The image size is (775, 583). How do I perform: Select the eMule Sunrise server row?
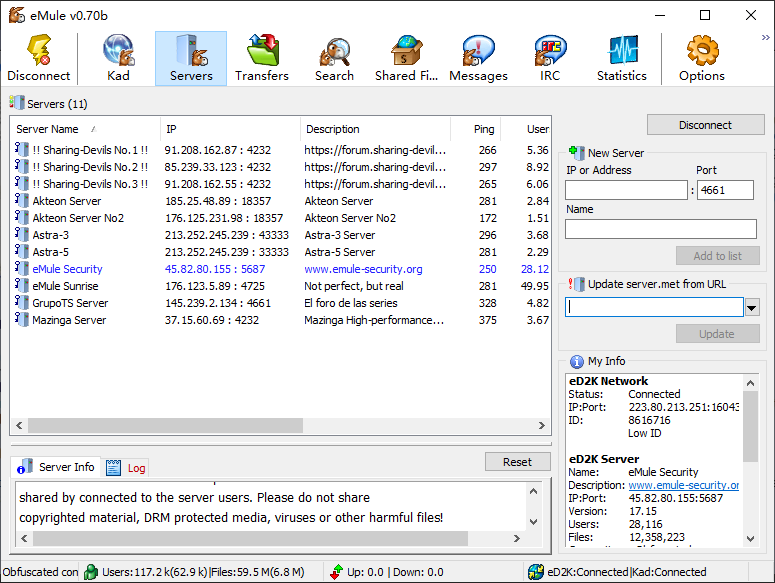(66, 286)
